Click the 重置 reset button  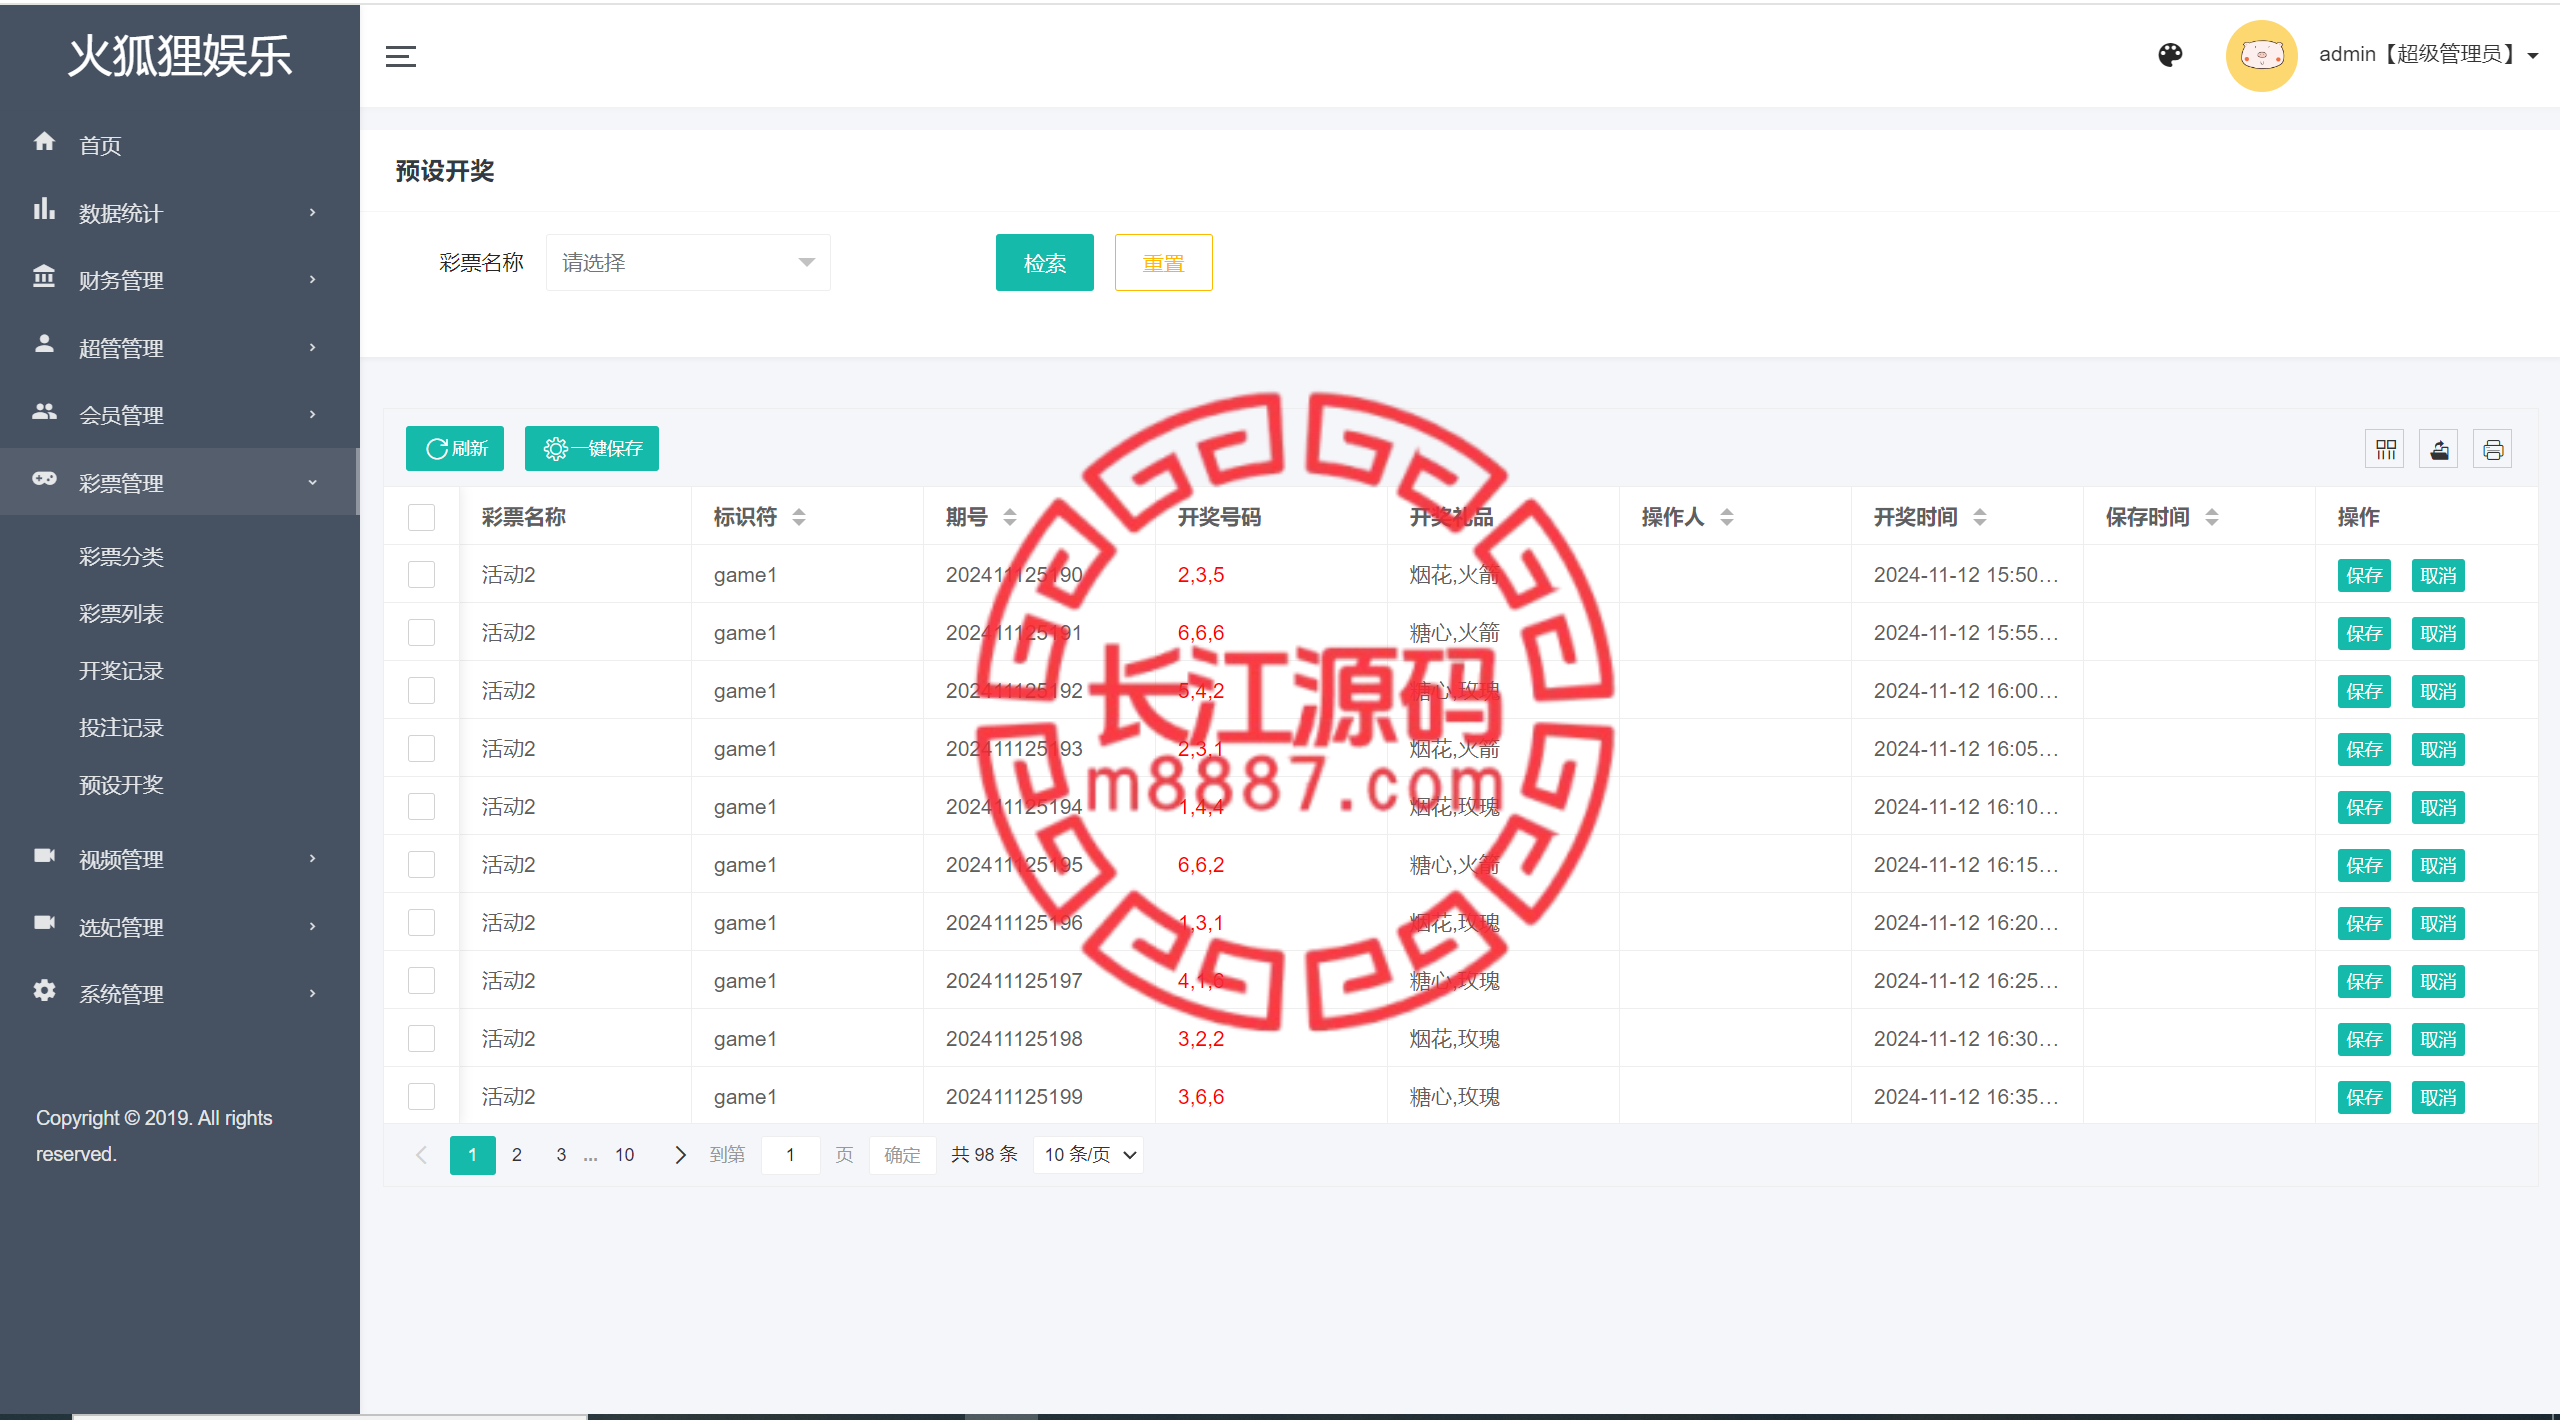(x=1163, y=263)
